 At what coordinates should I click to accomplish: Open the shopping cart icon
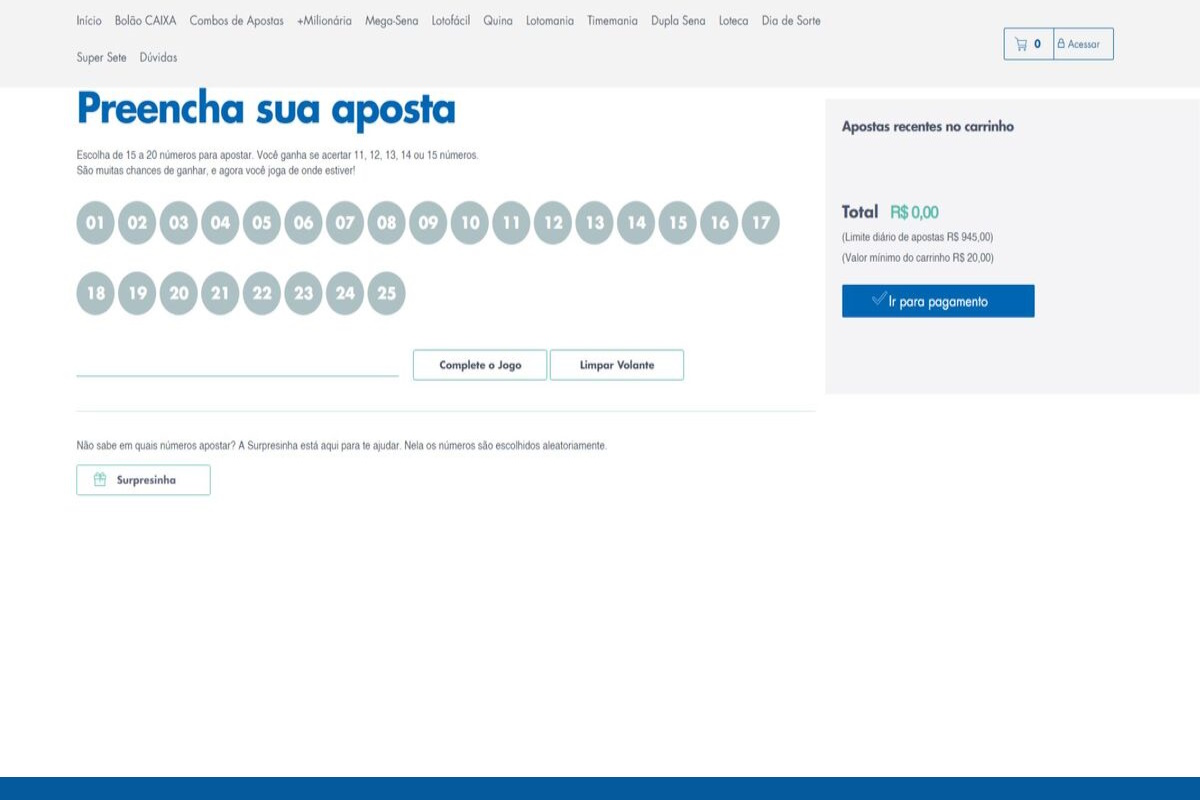tap(1029, 44)
